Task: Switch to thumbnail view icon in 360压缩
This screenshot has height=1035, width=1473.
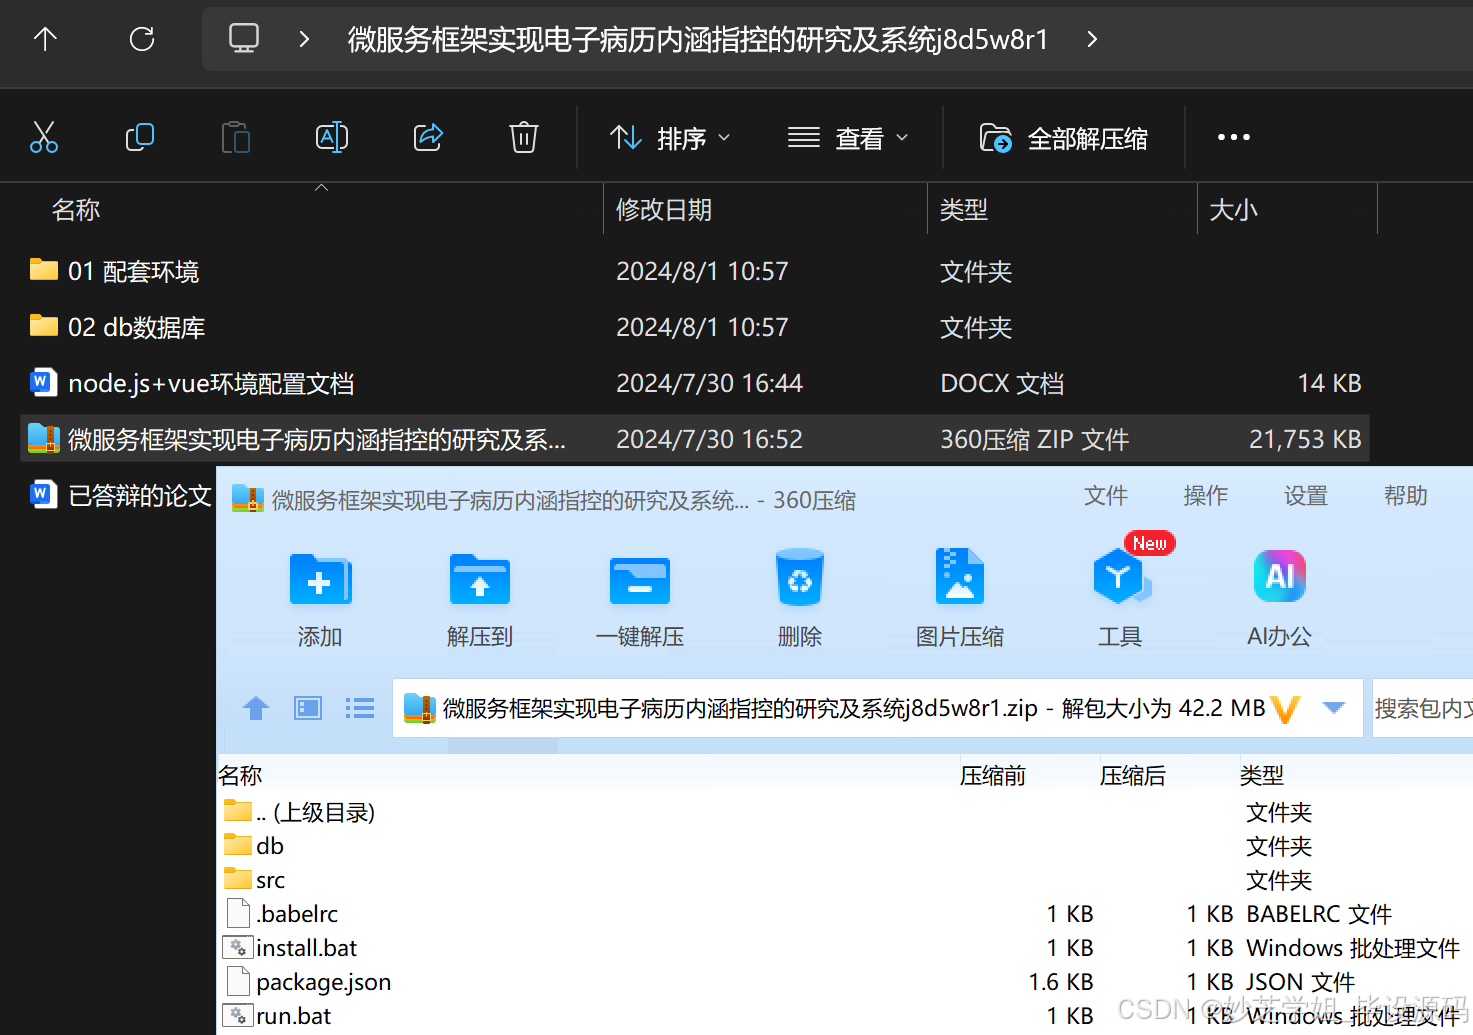Action: click(308, 708)
